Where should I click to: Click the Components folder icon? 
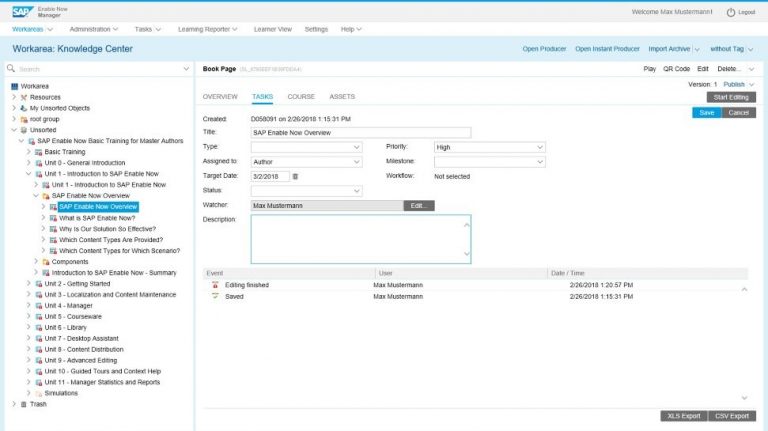45,261
